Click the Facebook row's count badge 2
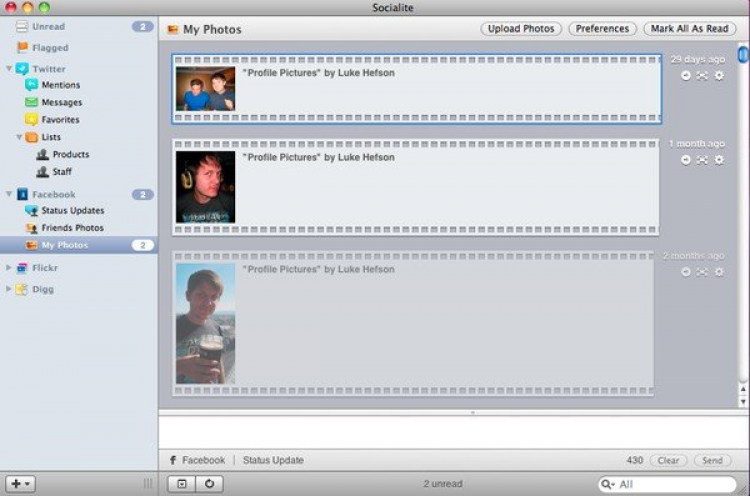750x496 pixels. tap(143, 194)
